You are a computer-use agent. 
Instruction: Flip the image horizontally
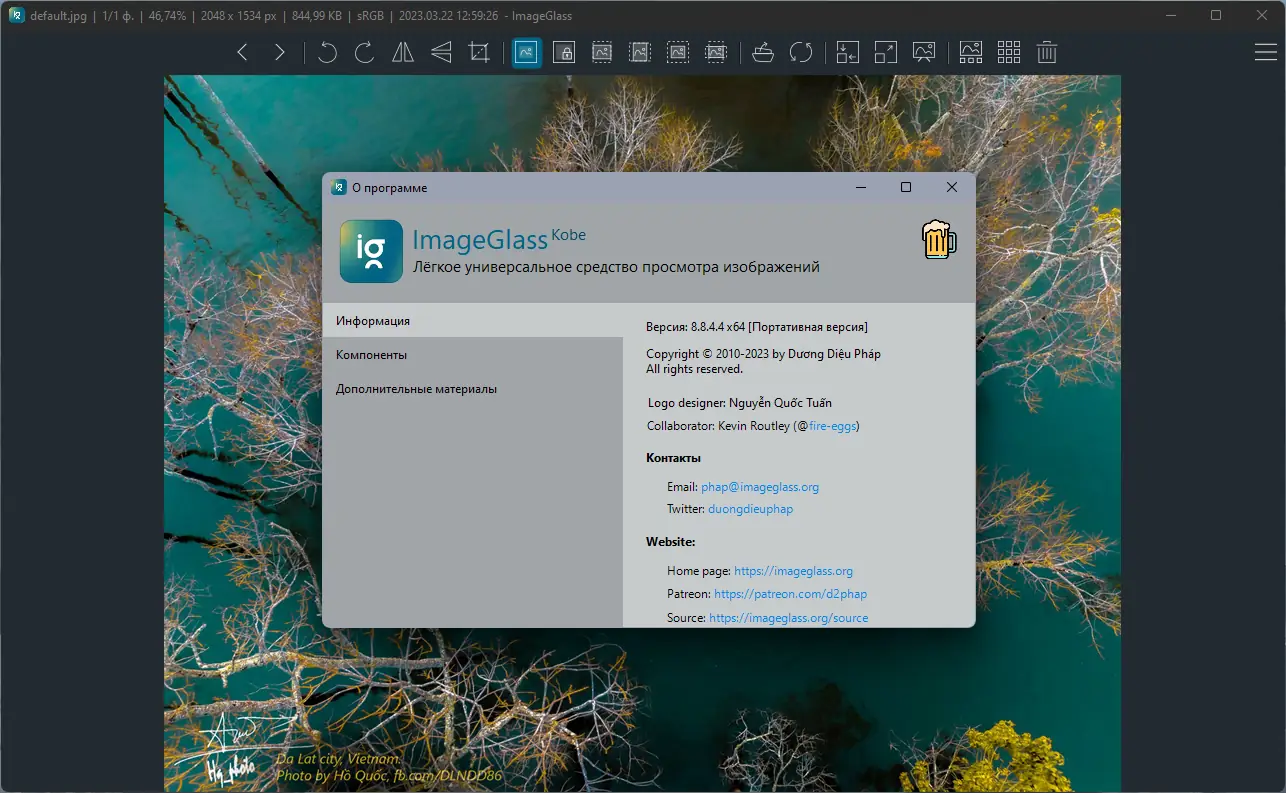[x=403, y=52]
